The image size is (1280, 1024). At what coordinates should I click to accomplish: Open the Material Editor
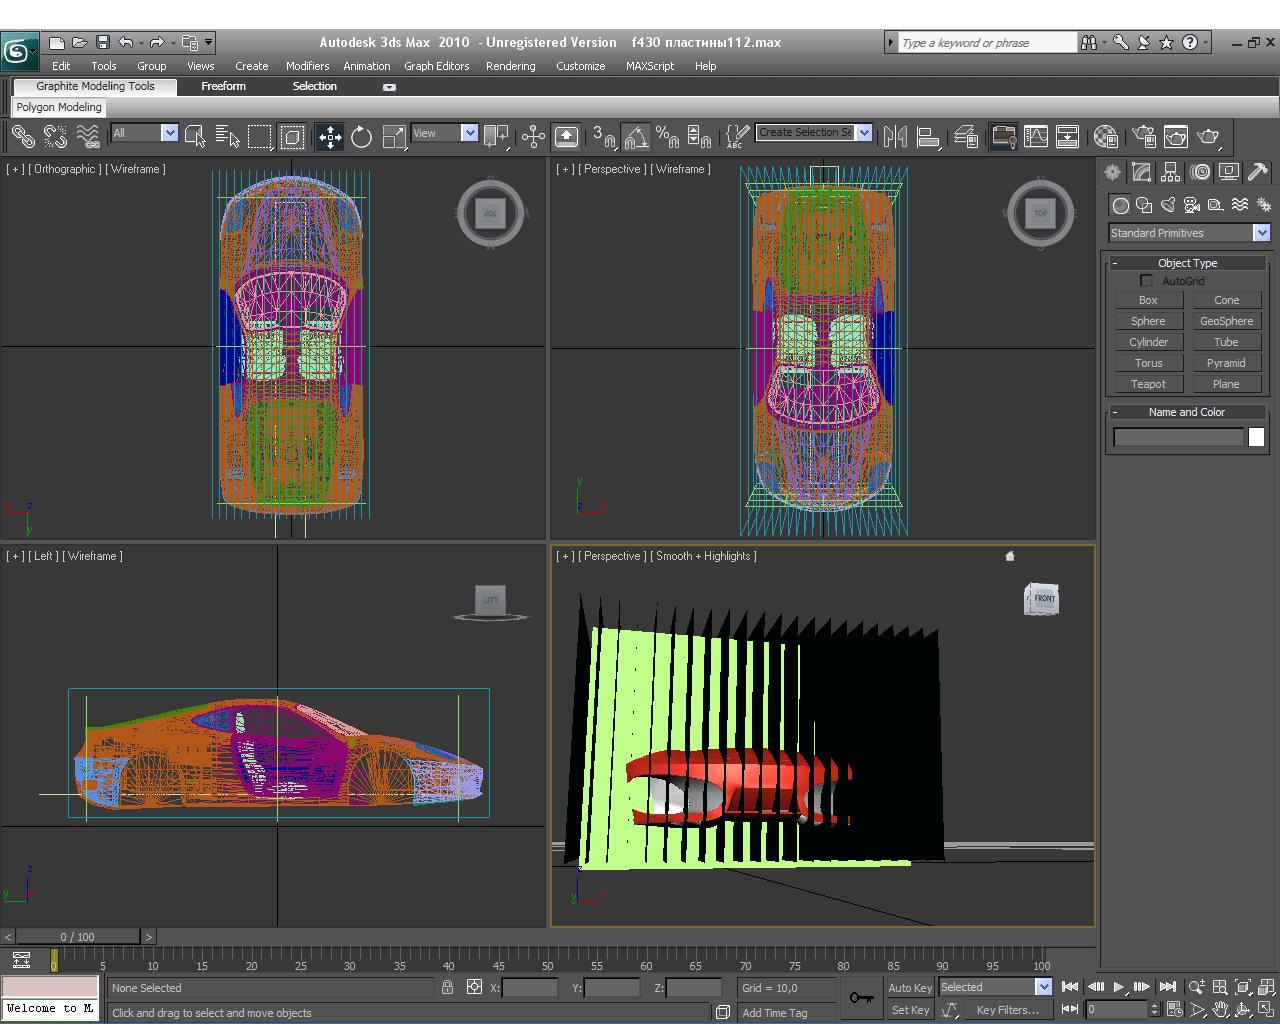(1105, 137)
